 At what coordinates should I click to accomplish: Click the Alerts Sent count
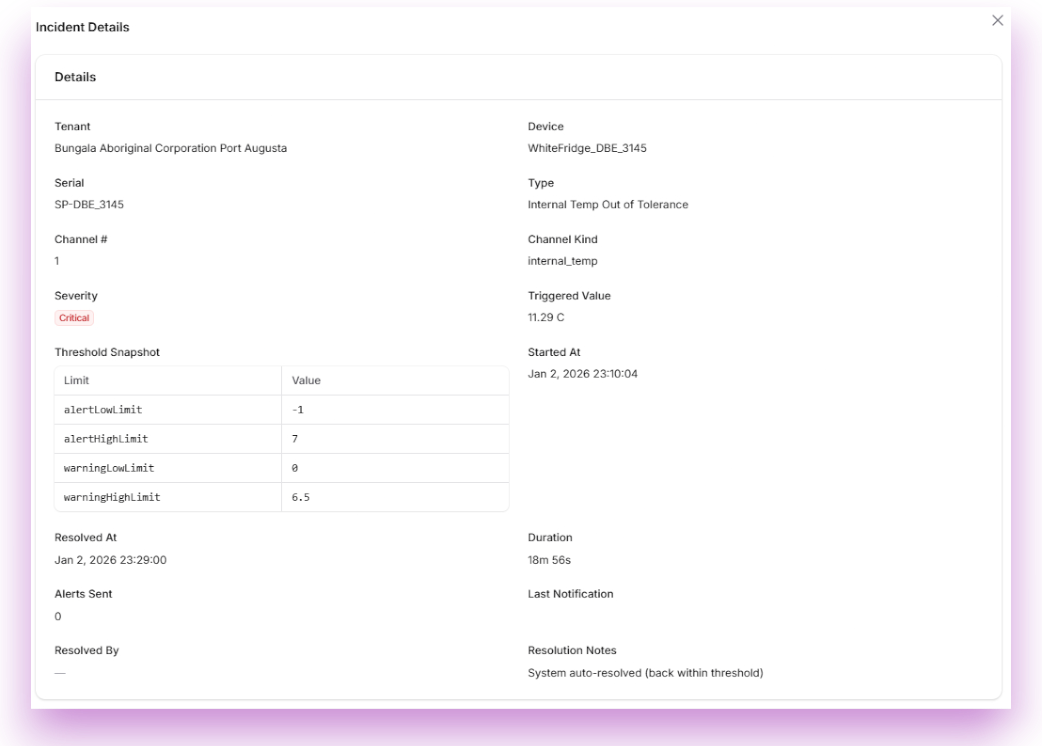pyautogui.click(x=57, y=616)
